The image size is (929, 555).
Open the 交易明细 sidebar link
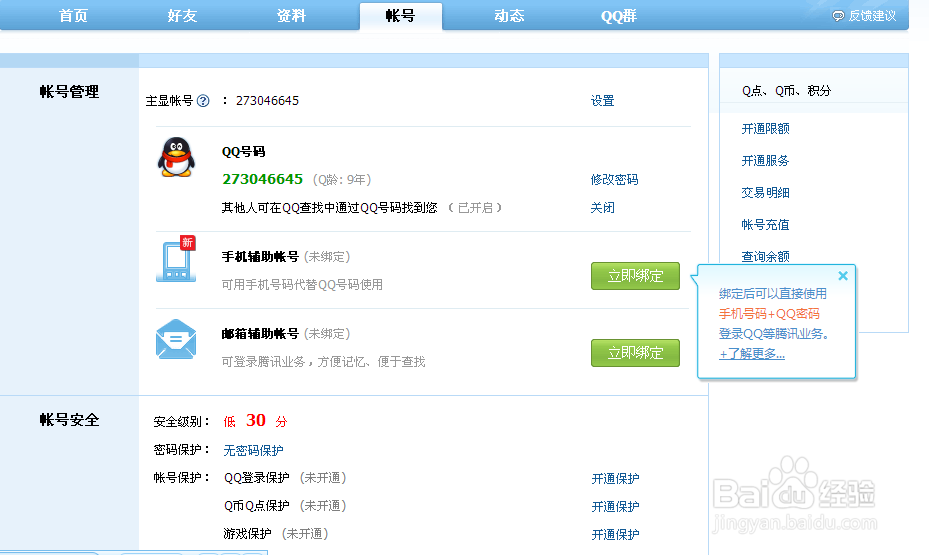click(x=765, y=193)
